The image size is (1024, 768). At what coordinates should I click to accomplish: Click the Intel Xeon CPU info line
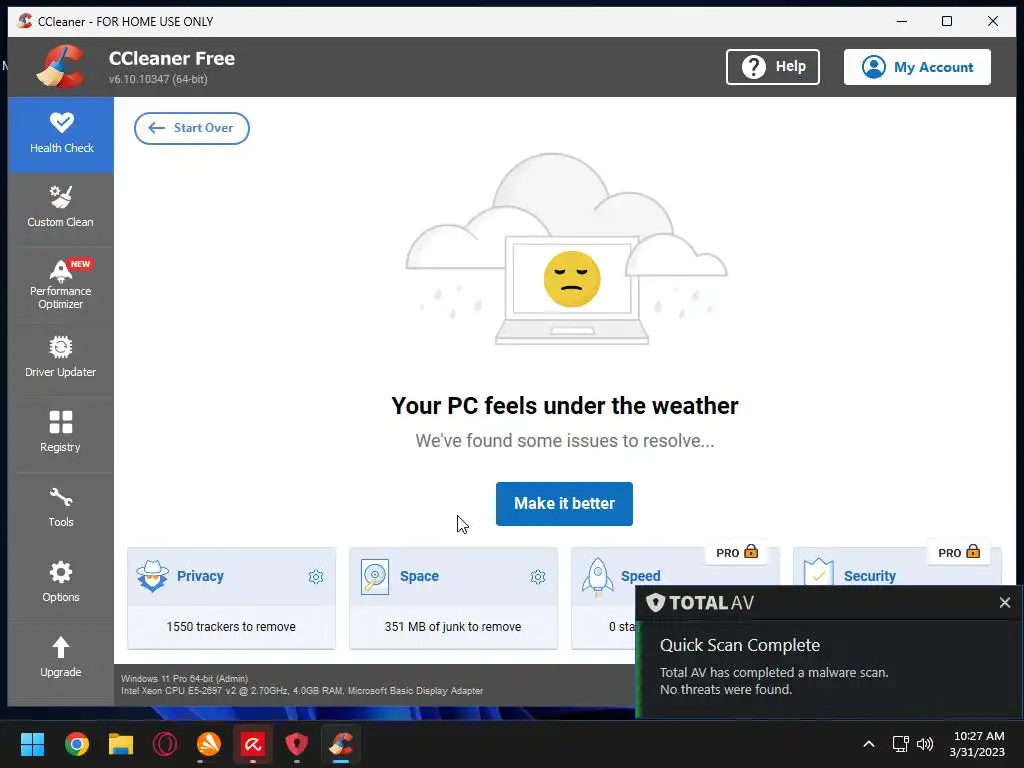(302, 690)
